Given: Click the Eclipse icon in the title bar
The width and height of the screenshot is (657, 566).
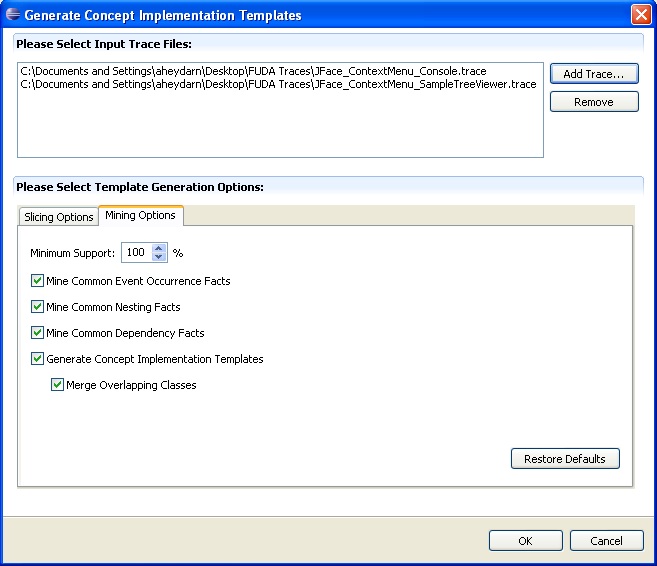Looking at the screenshot, I should [13, 15].
